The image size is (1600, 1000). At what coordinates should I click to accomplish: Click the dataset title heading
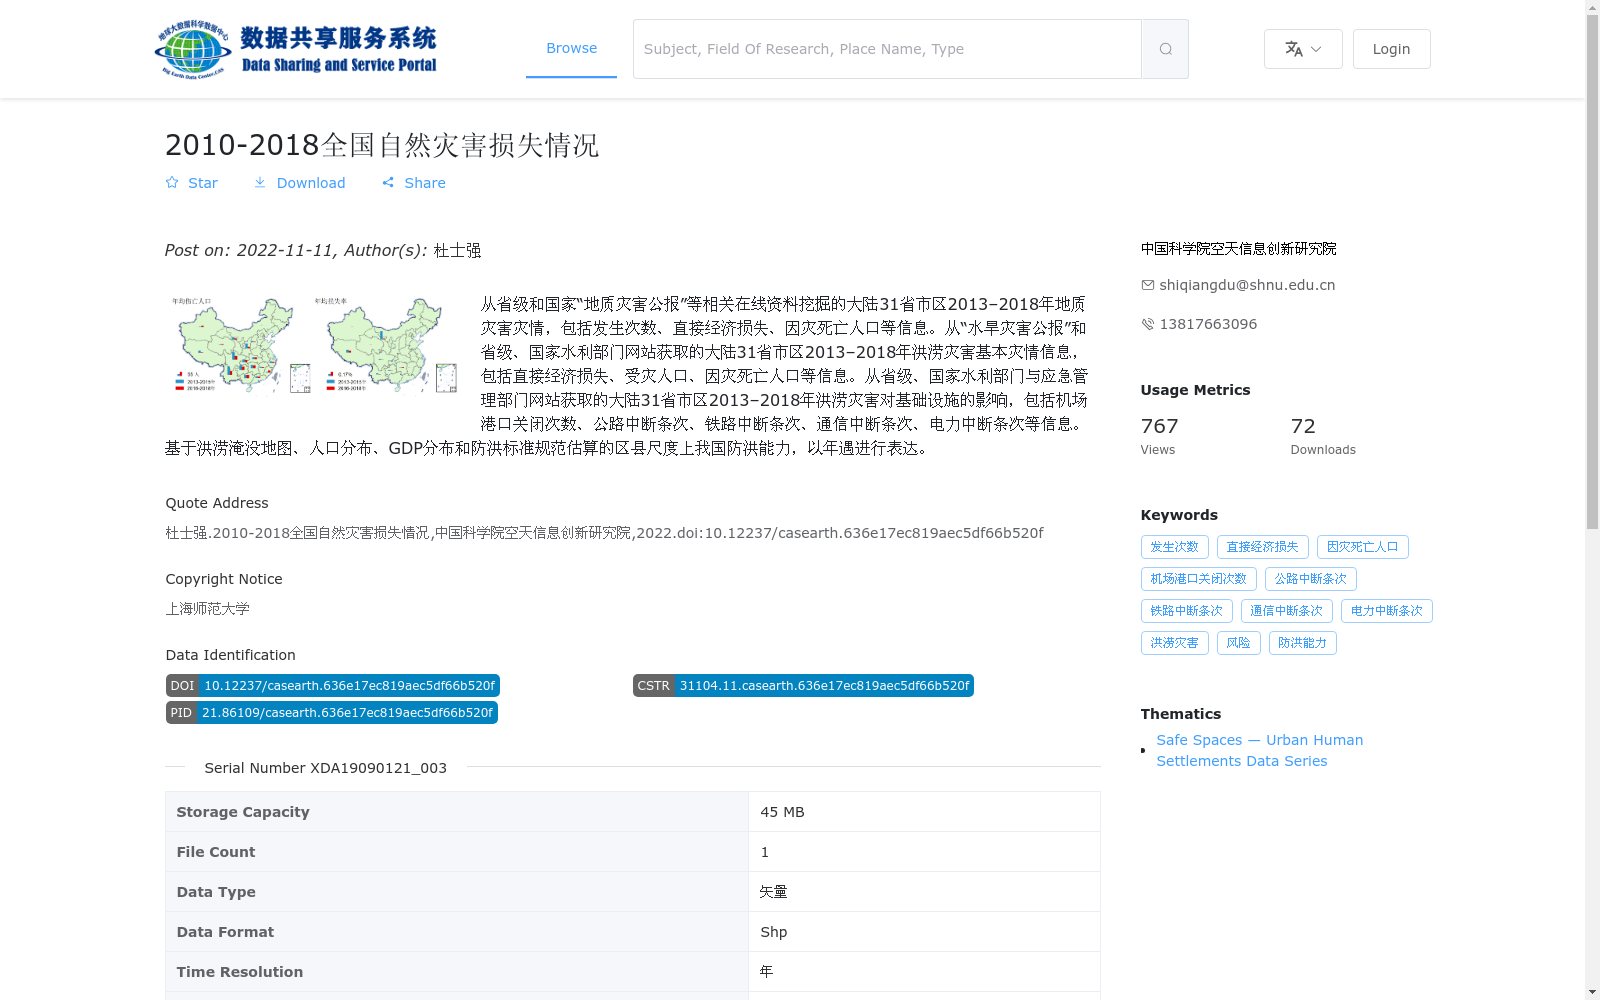click(382, 145)
